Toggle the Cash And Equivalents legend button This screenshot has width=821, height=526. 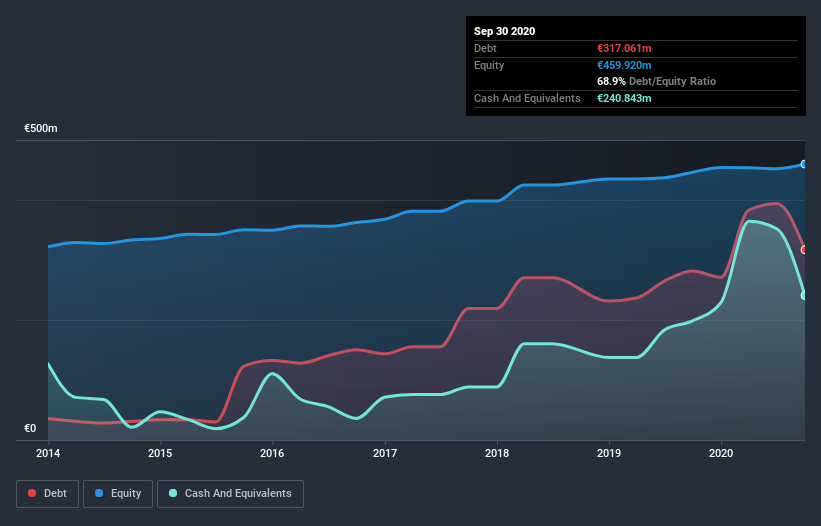(230, 494)
